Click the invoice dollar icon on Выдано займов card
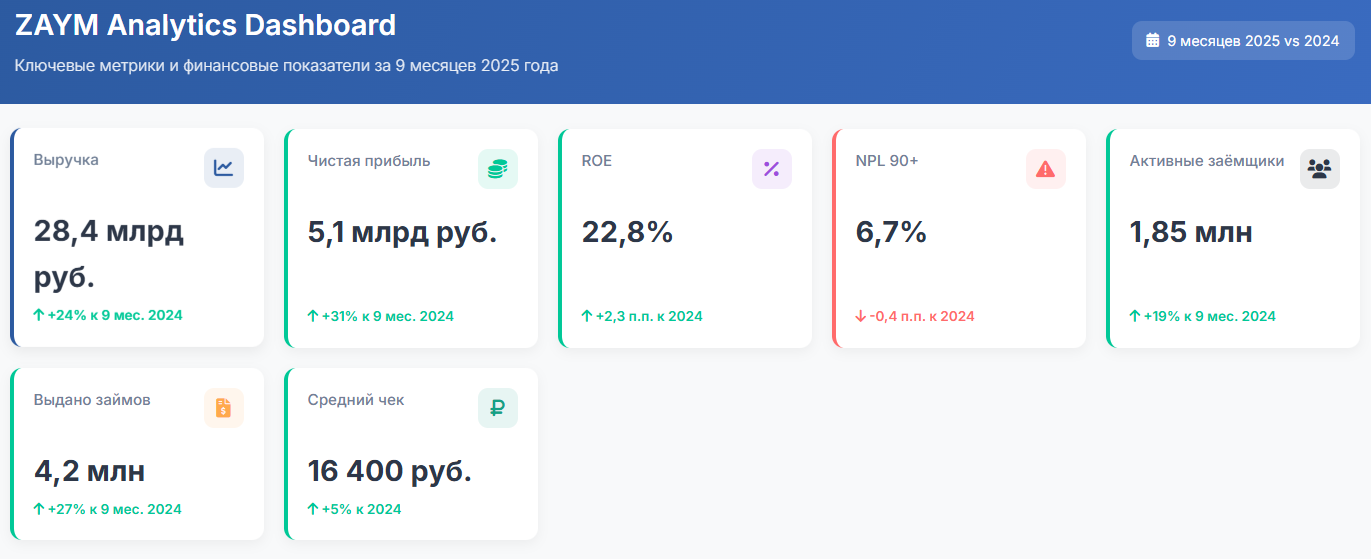The height and width of the screenshot is (559, 1371). pos(224,408)
